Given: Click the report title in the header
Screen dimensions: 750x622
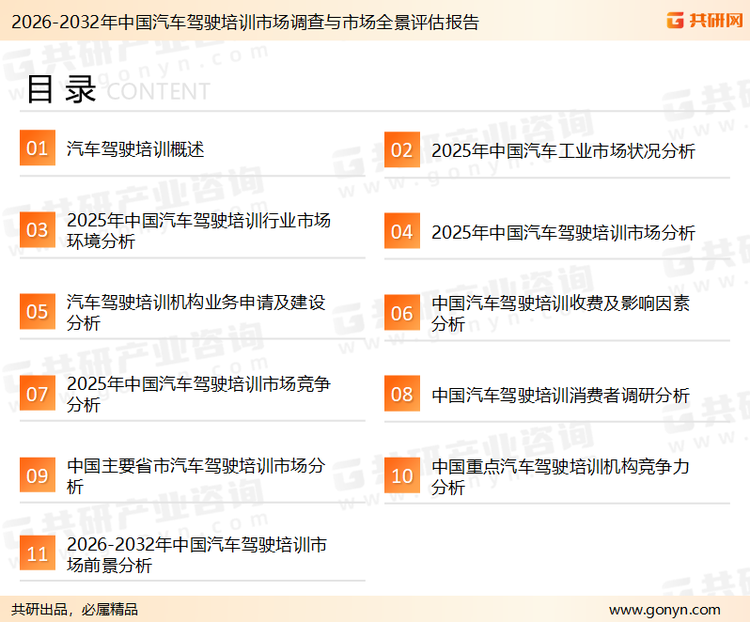Looking at the screenshot, I should [245, 22].
